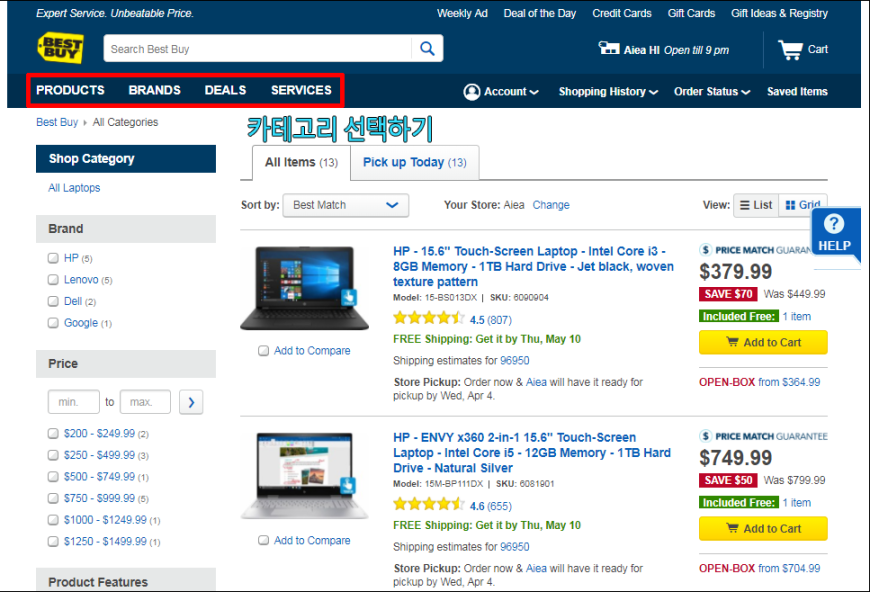Open Deal of the Day
Screen dimensions: 870x592
point(540,13)
